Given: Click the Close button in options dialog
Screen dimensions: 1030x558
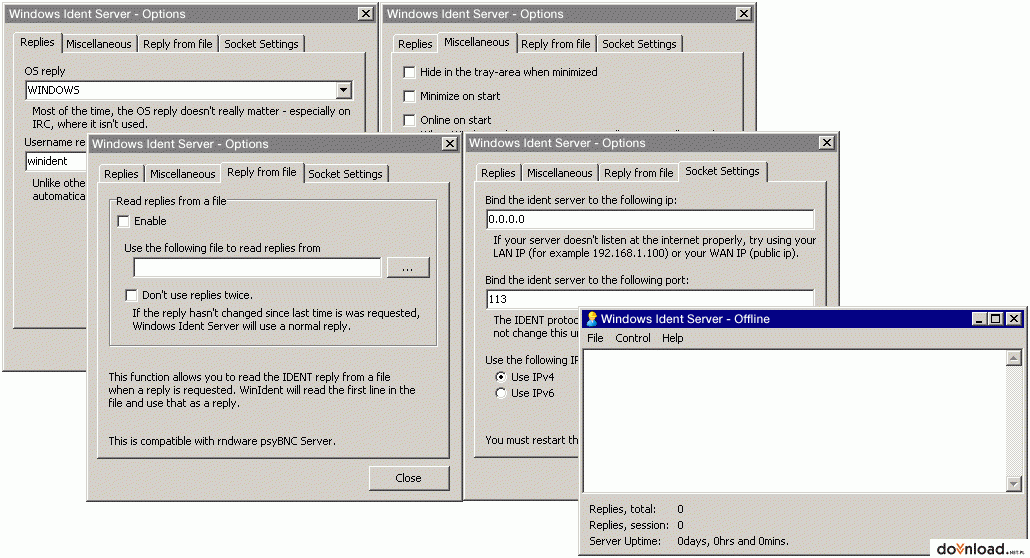Looking at the screenshot, I should (409, 478).
